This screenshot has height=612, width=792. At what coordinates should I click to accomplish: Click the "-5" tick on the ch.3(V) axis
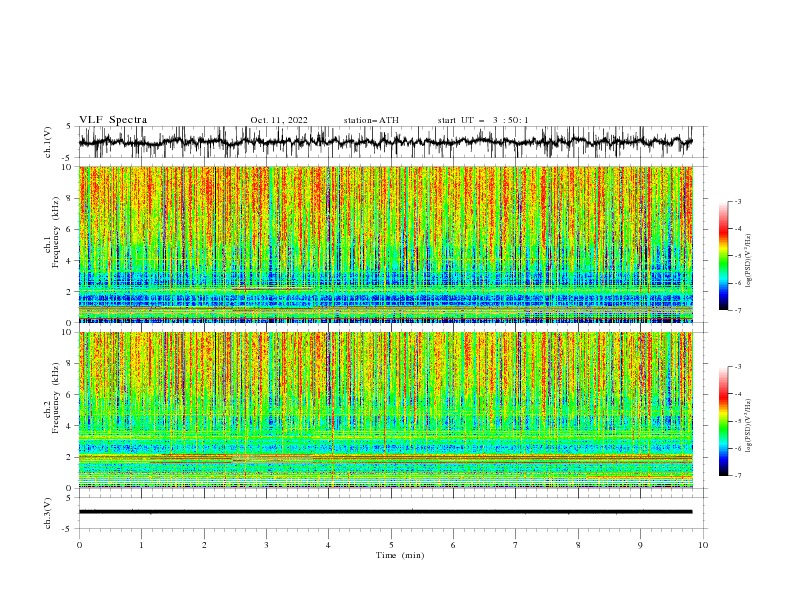coord(68,529)
